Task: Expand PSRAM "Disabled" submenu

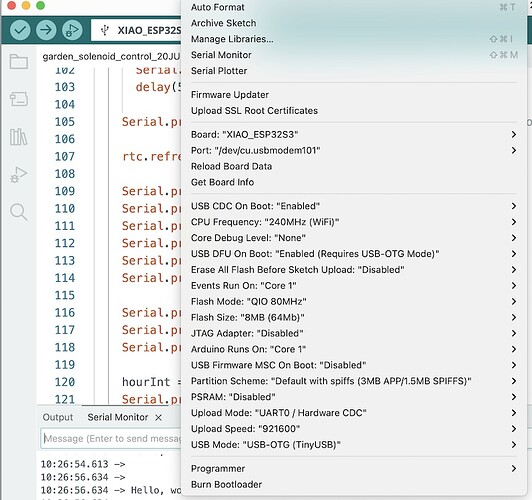Action: pos(353,397)
